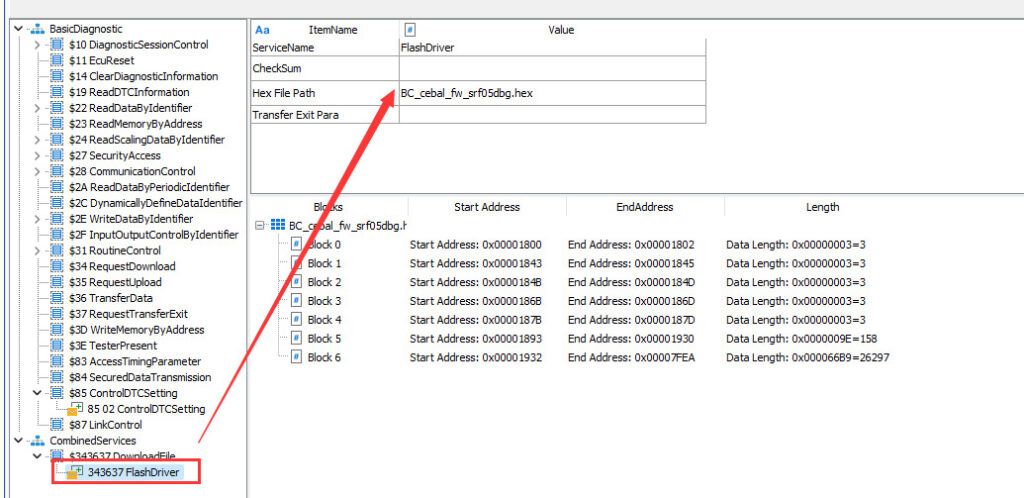1024x498 pixels.
Task: Click the Transfer Exit Para value cell
Action: 551,115
